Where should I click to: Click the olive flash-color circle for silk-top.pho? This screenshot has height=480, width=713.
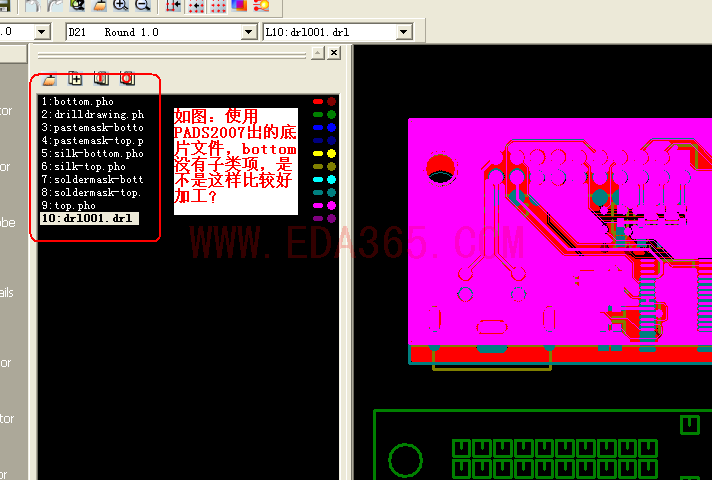(x=332, y=166)
